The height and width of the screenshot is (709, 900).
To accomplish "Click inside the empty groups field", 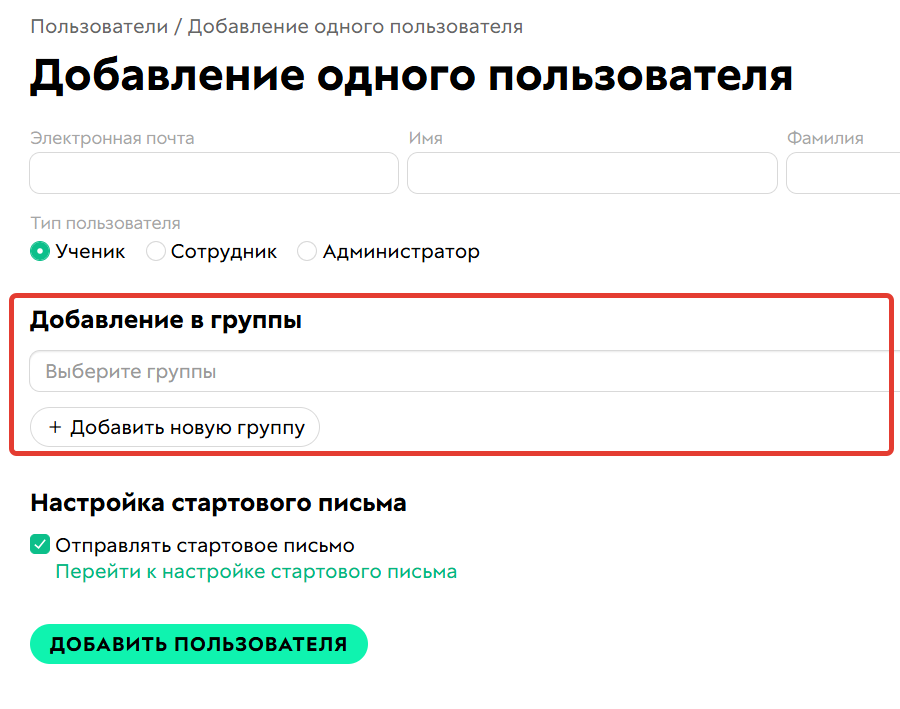I will pos(300,370).
